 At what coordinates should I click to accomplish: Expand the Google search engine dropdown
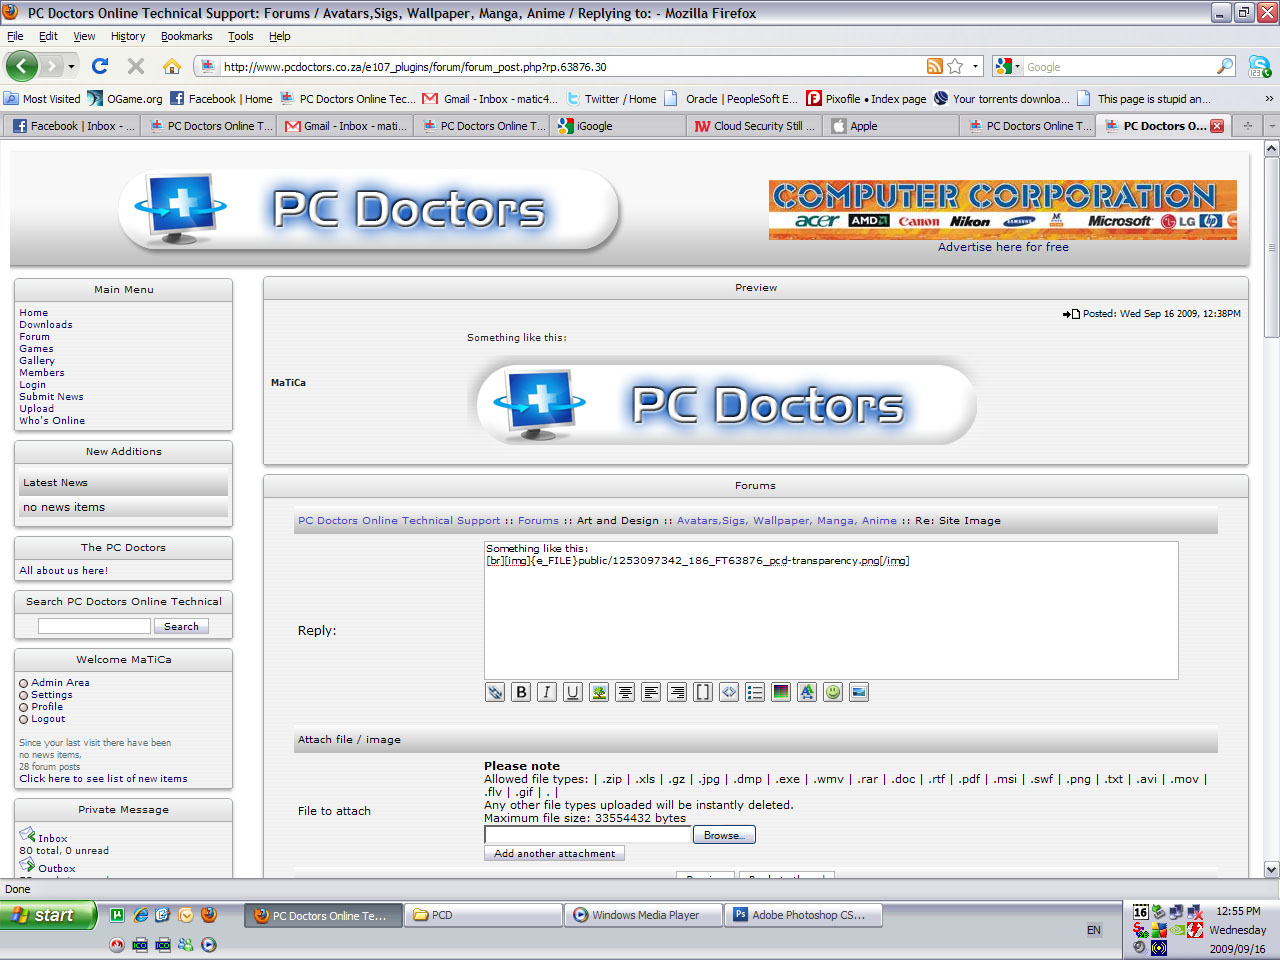1008,67
